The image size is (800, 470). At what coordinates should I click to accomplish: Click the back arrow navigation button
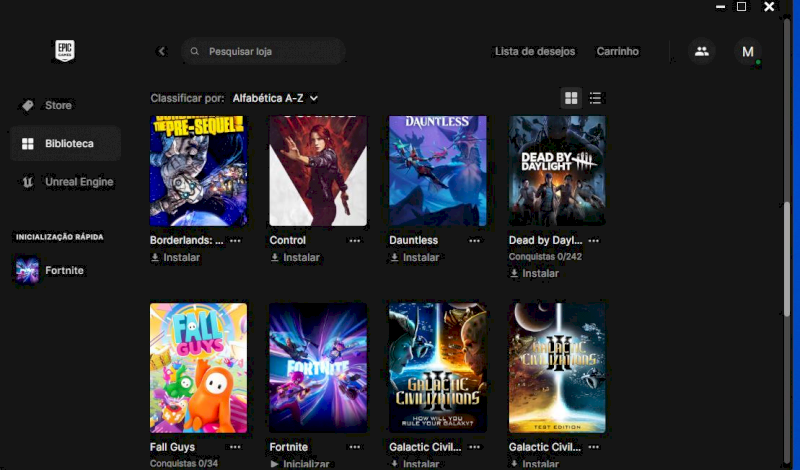(x=162, y=51)
